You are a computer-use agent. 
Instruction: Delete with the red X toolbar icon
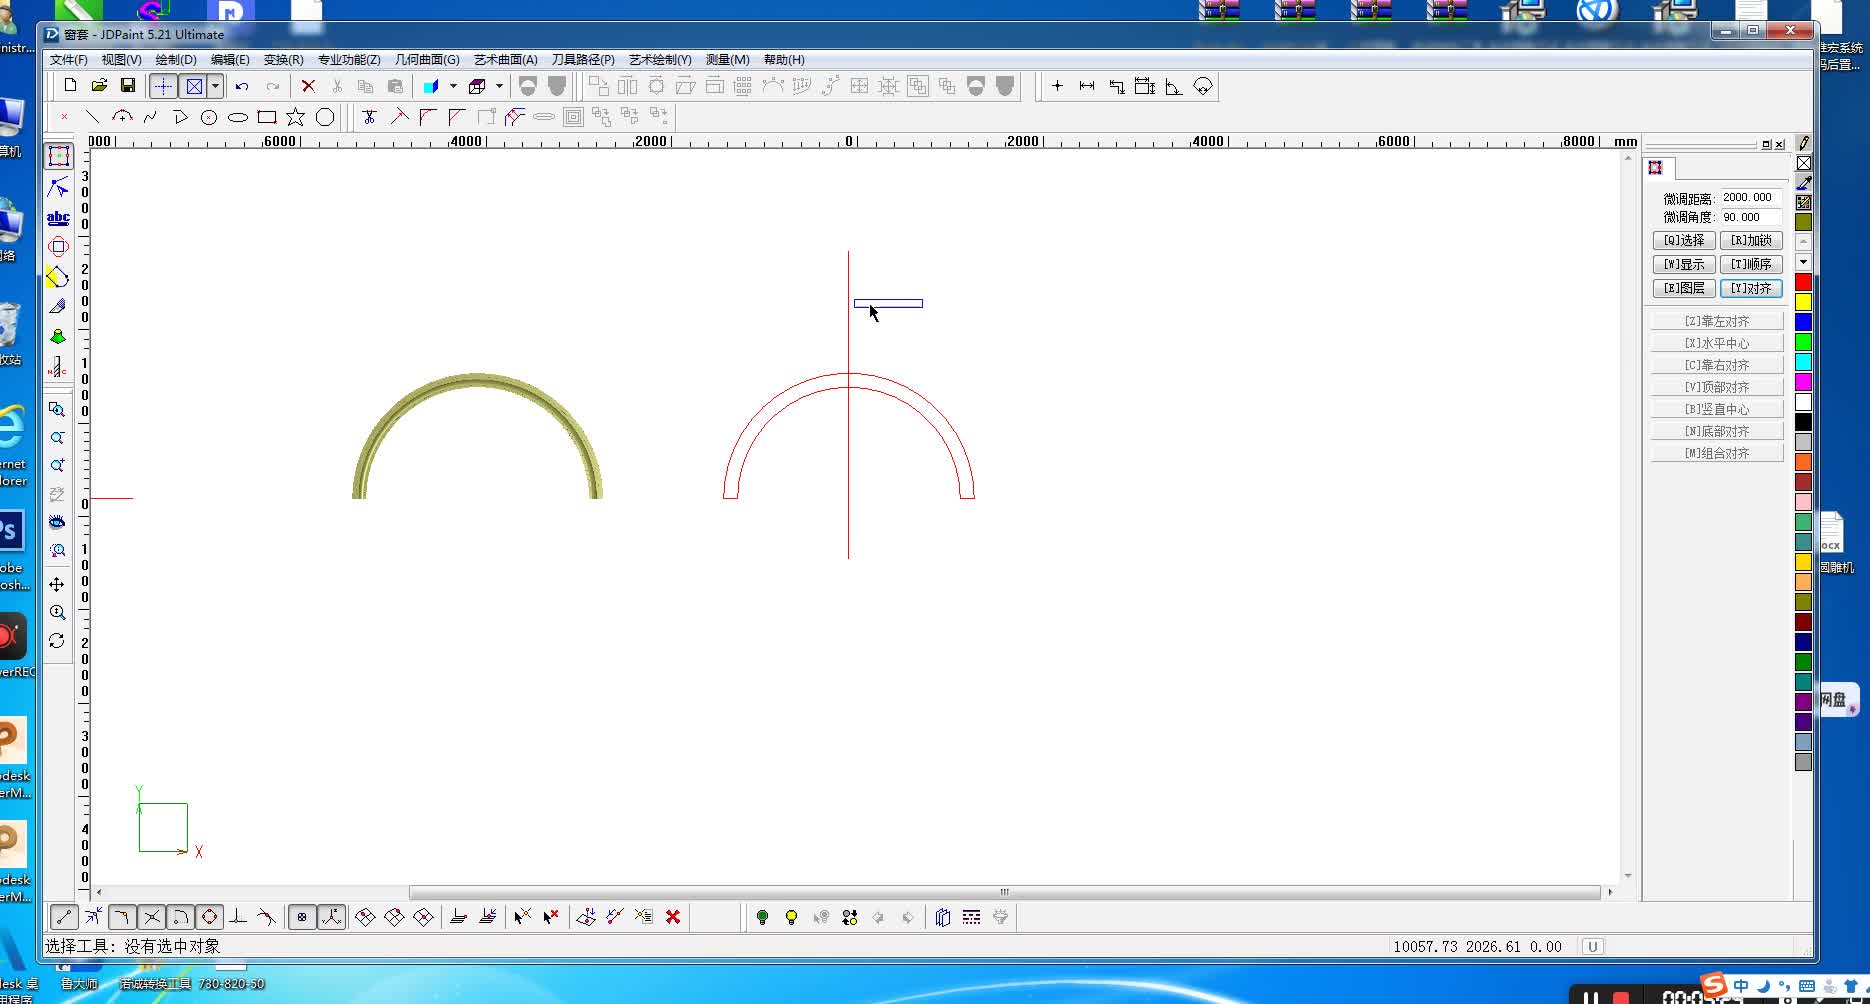tap(308, 86)
